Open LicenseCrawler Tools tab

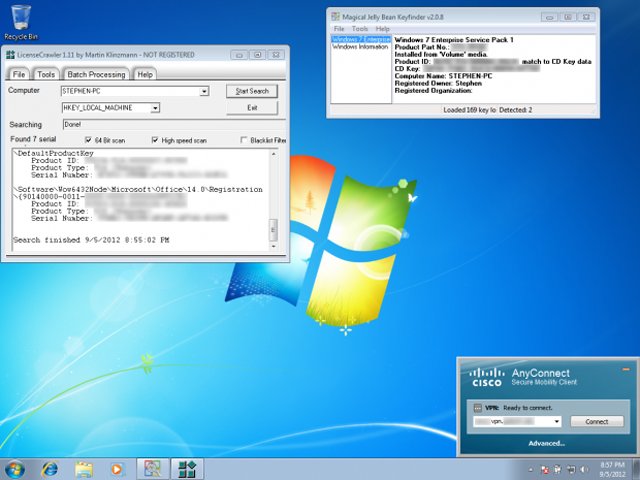coord(46,74)
